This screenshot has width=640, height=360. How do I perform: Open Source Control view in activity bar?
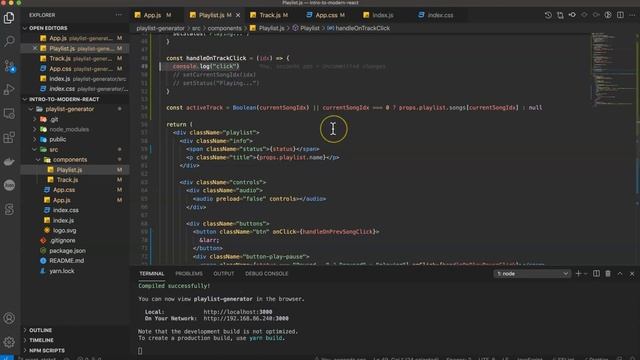9,66
